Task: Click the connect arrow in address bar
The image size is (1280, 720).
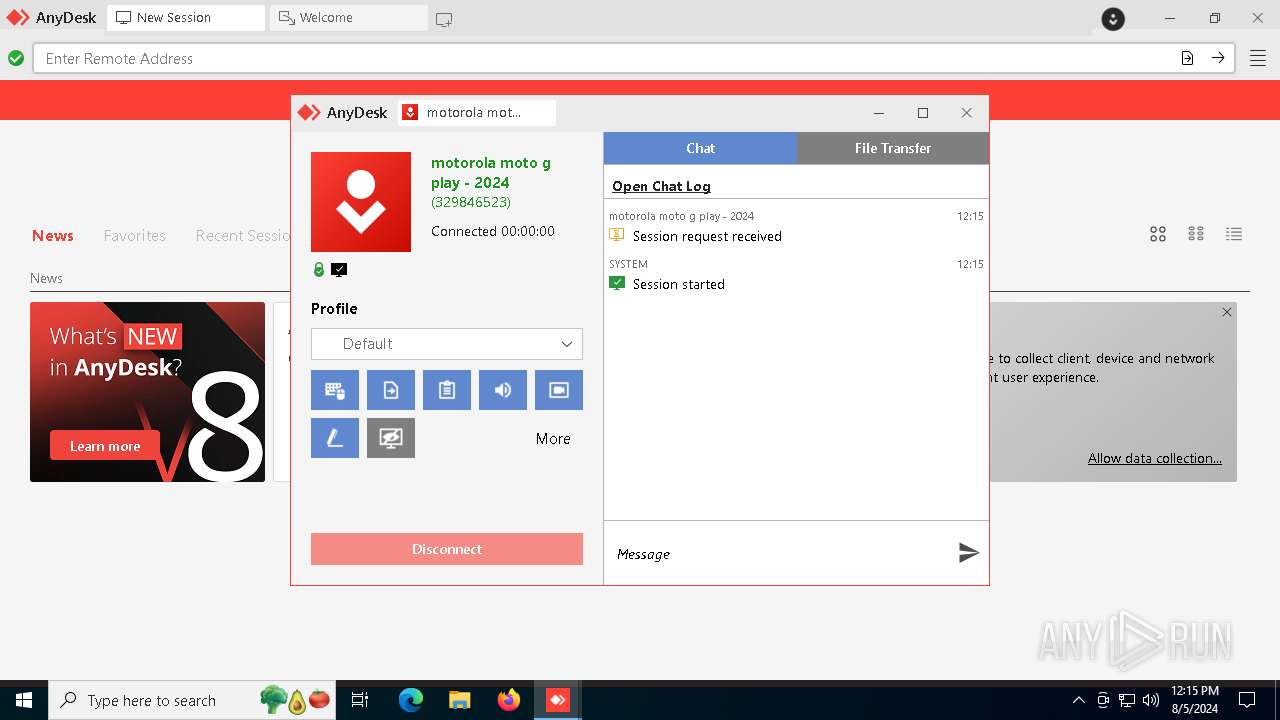Action: (x=1218, y=58)
